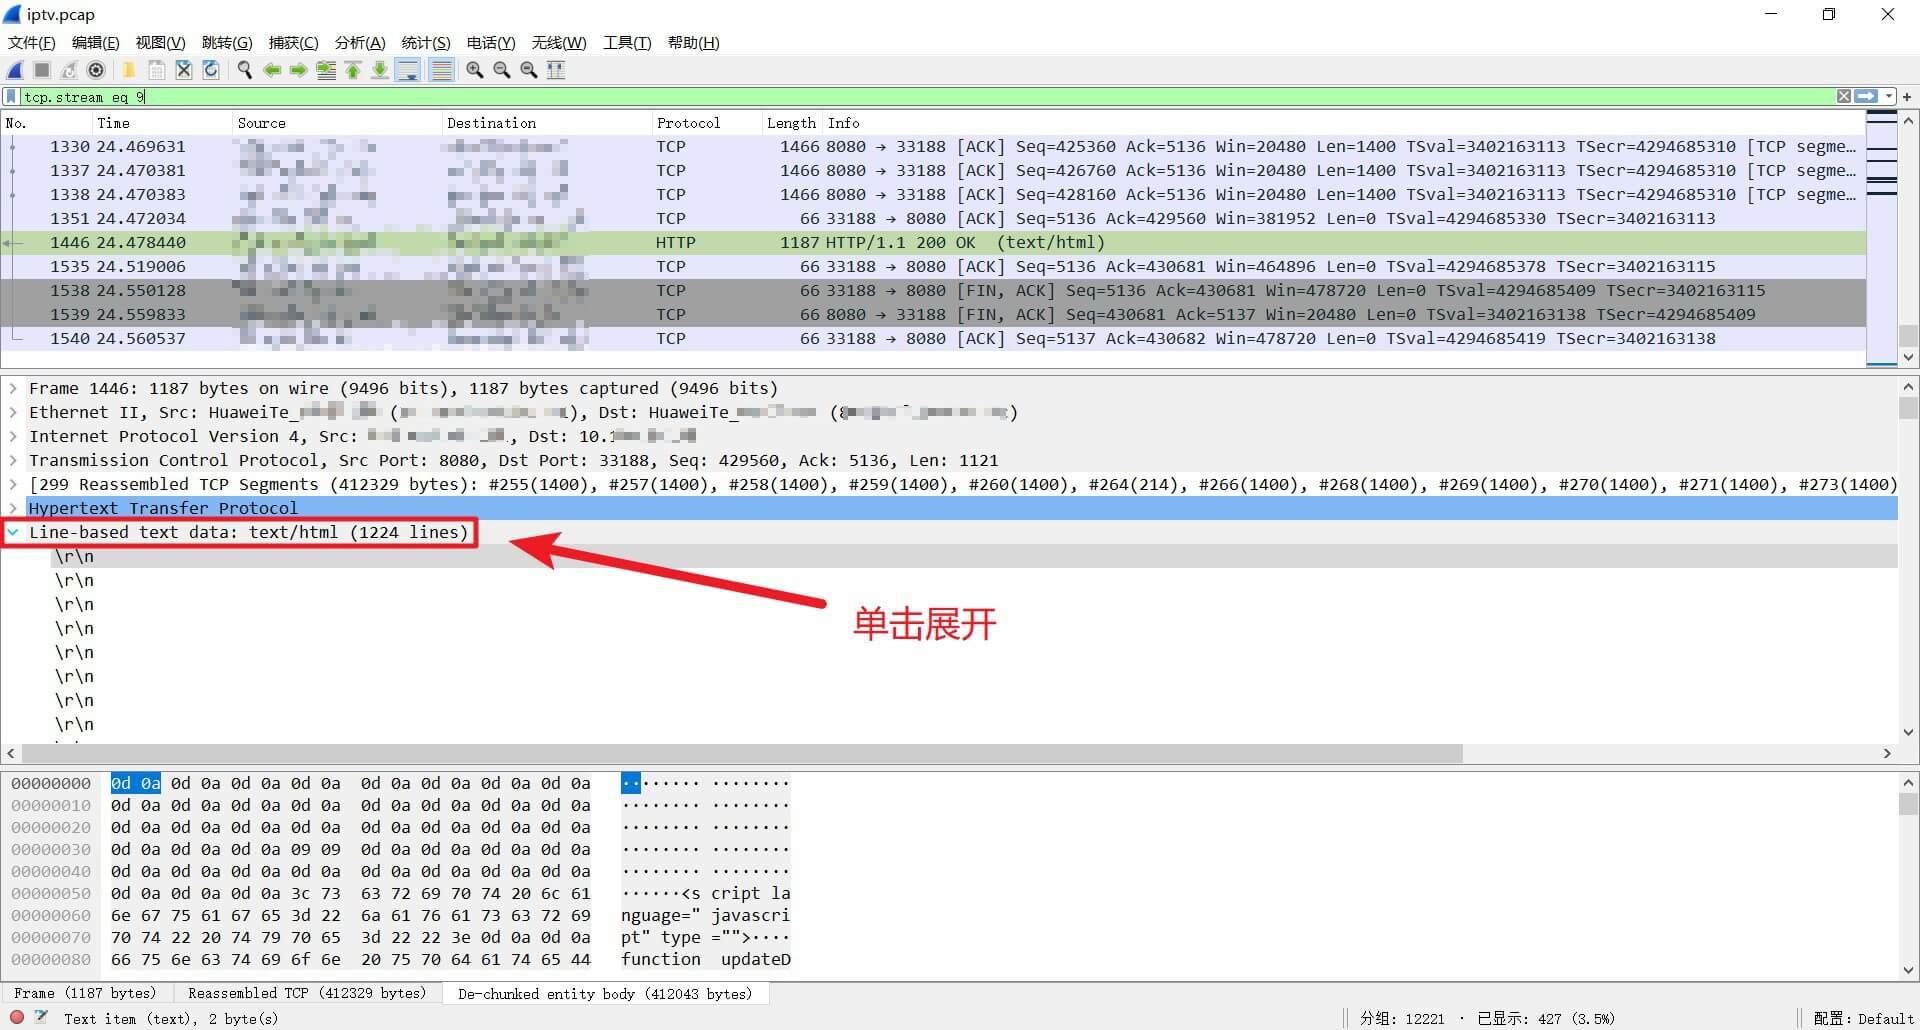Collapse the Line-based text data item
This screenshot has width=1920, height=1030.
click(x=13, y=532)
